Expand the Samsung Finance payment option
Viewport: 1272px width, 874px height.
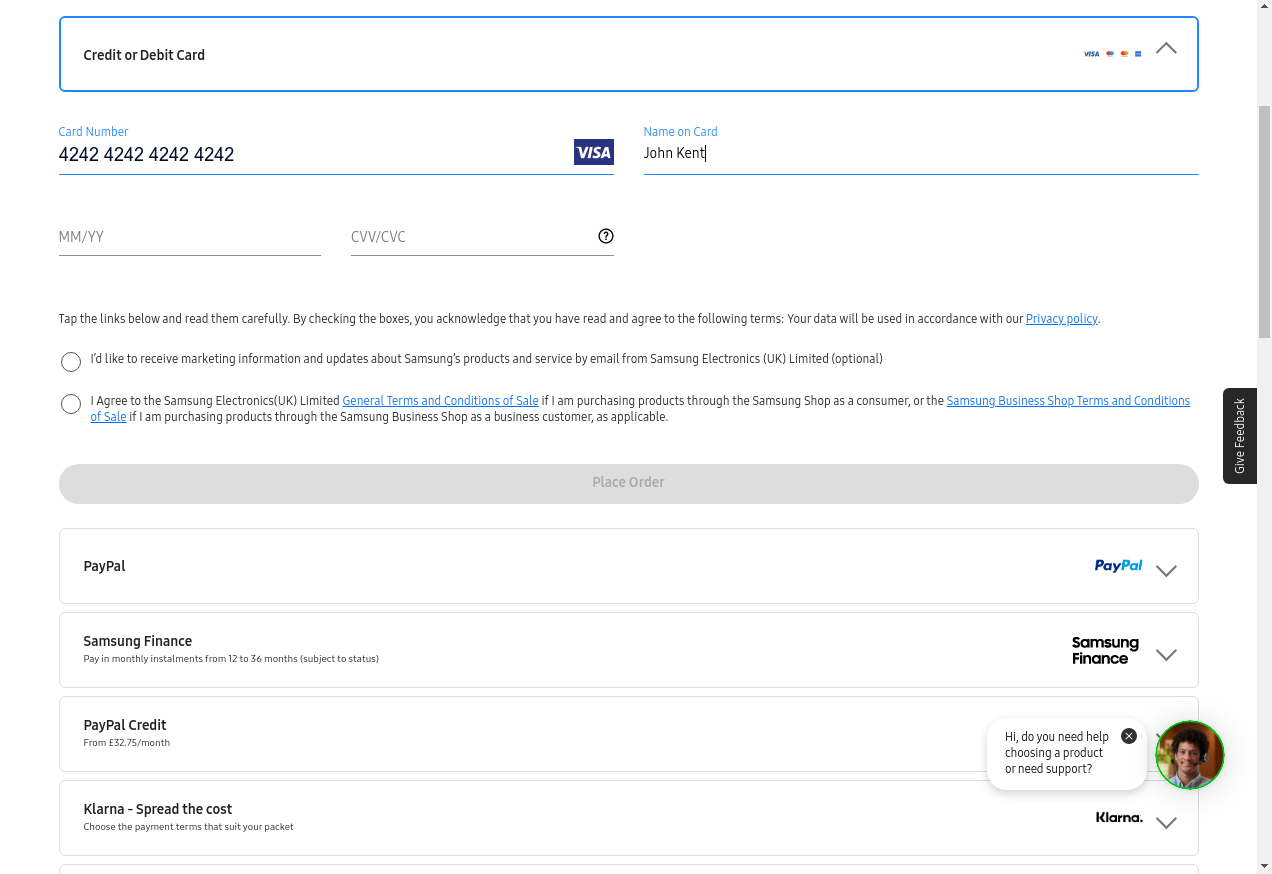[1166, 655]
